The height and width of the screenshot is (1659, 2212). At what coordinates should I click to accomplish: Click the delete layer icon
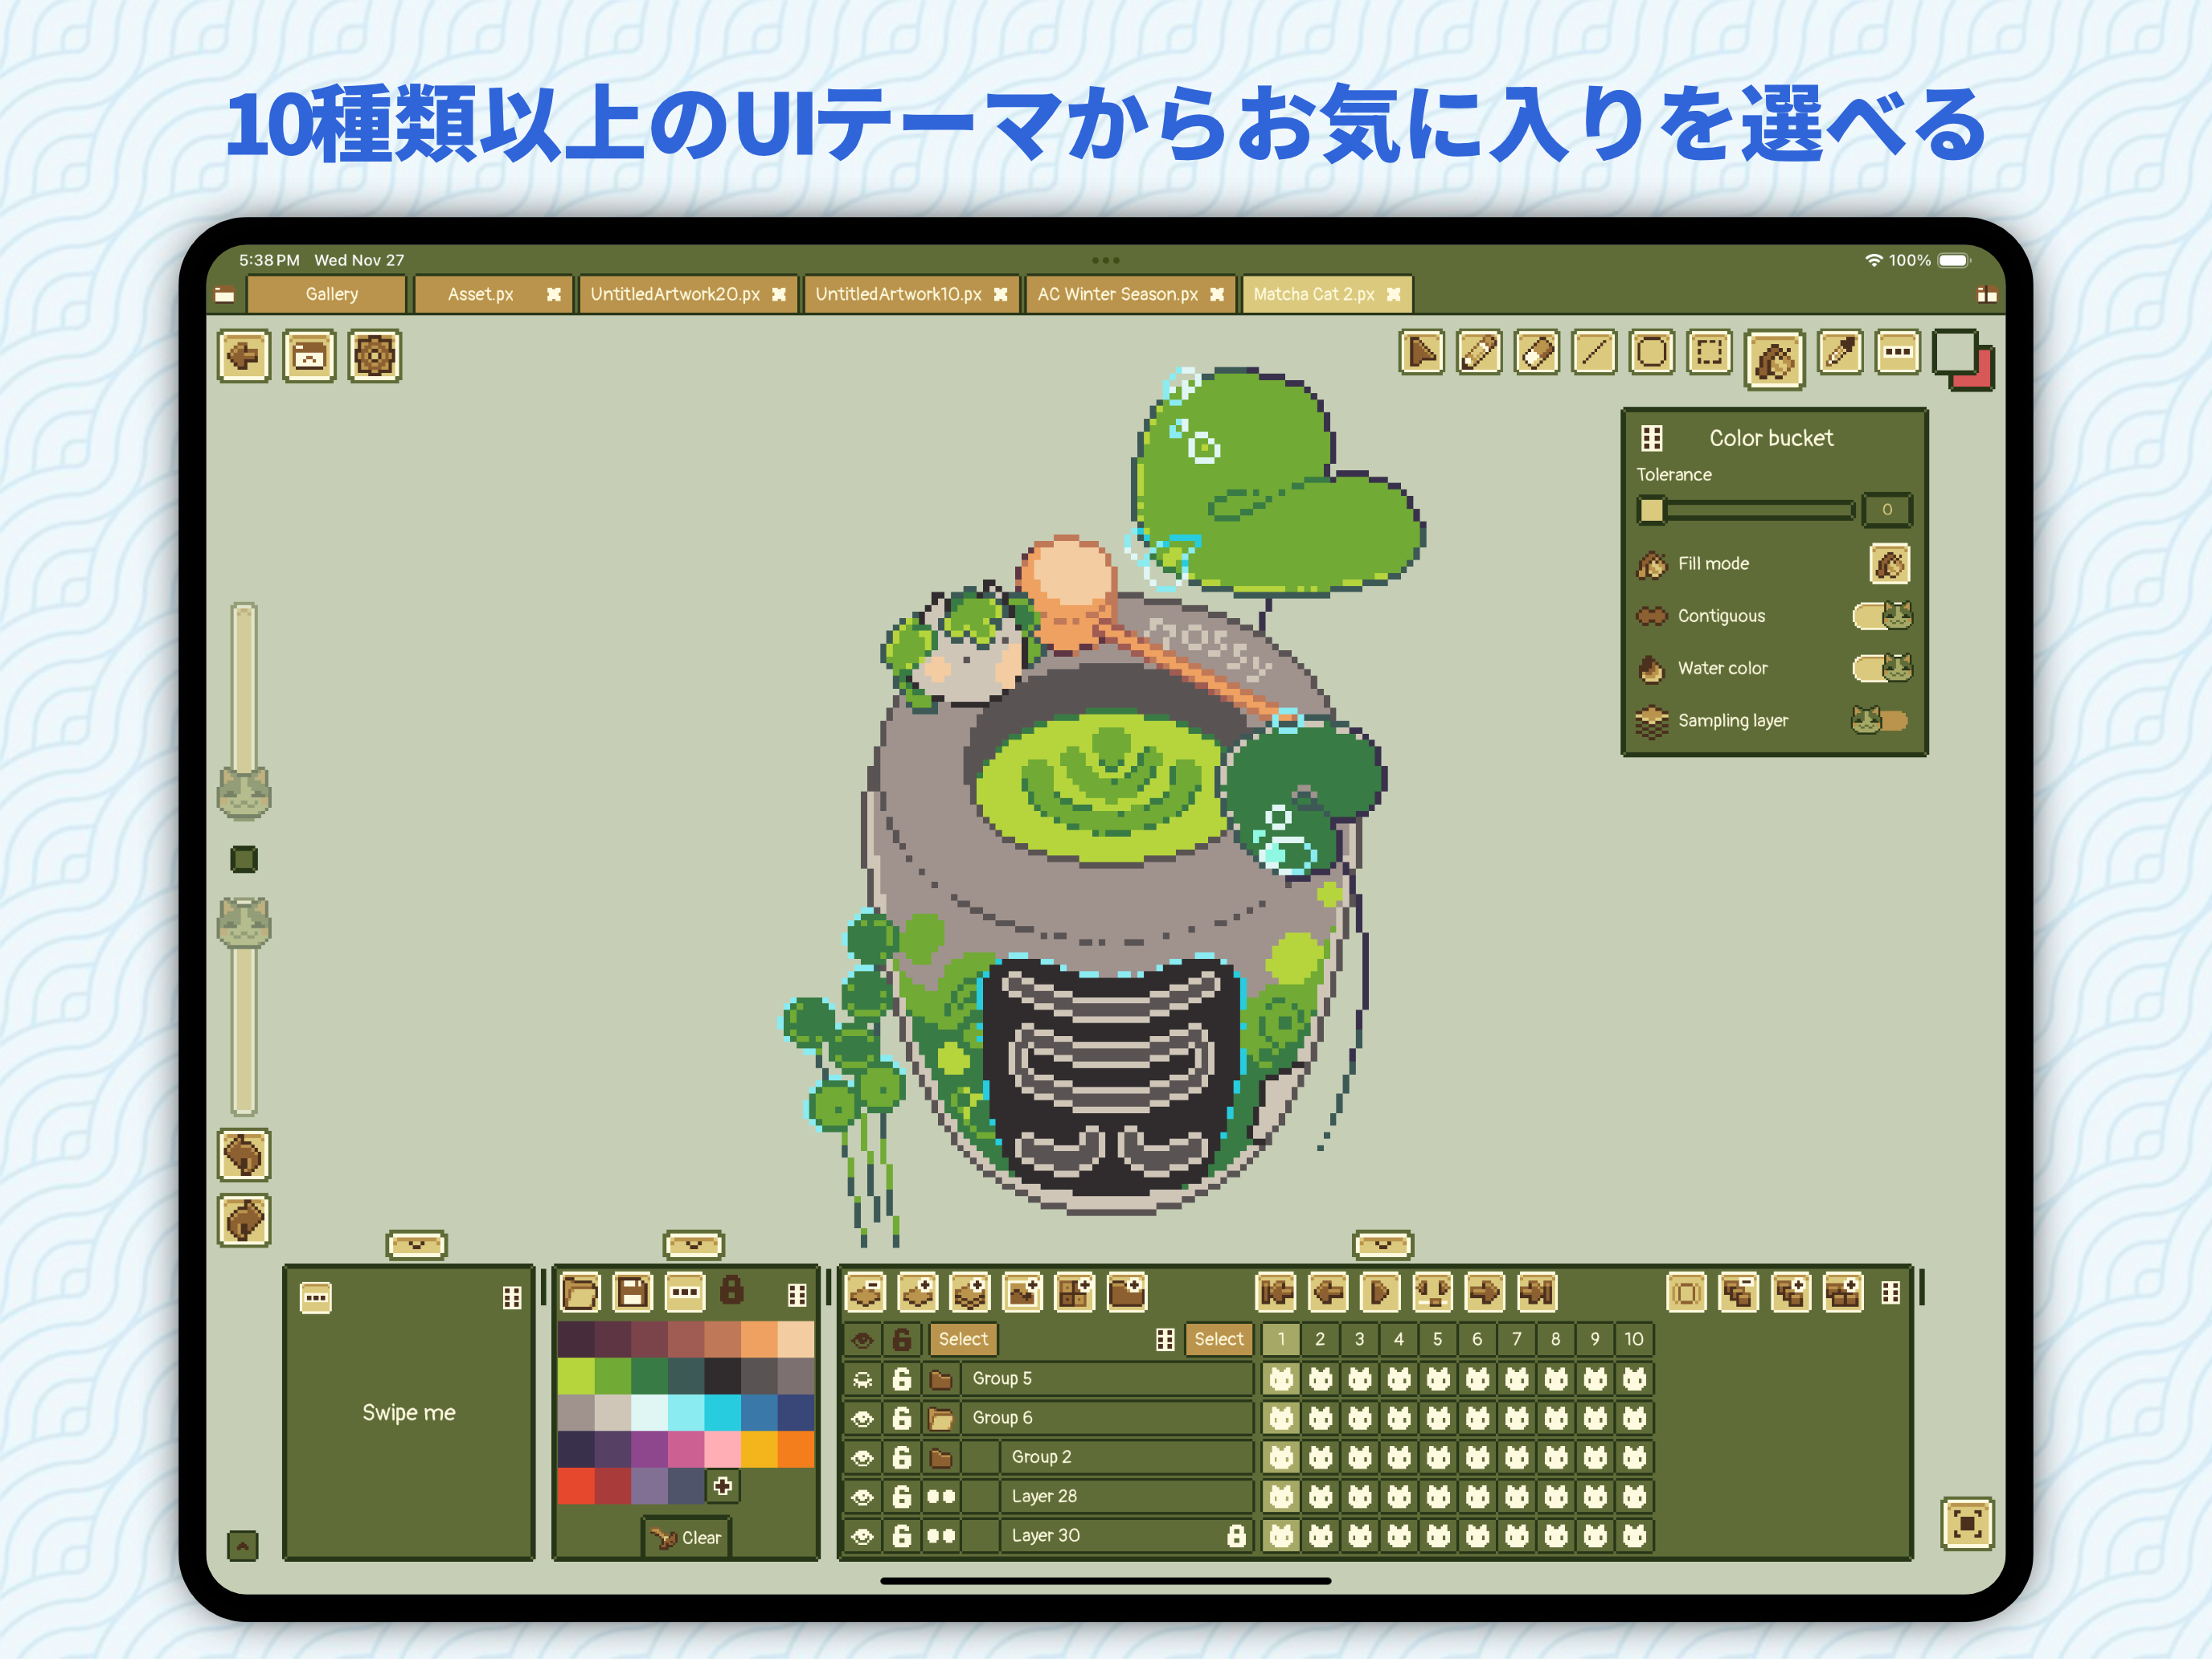pyautogui.click(x=866, y=1293)
